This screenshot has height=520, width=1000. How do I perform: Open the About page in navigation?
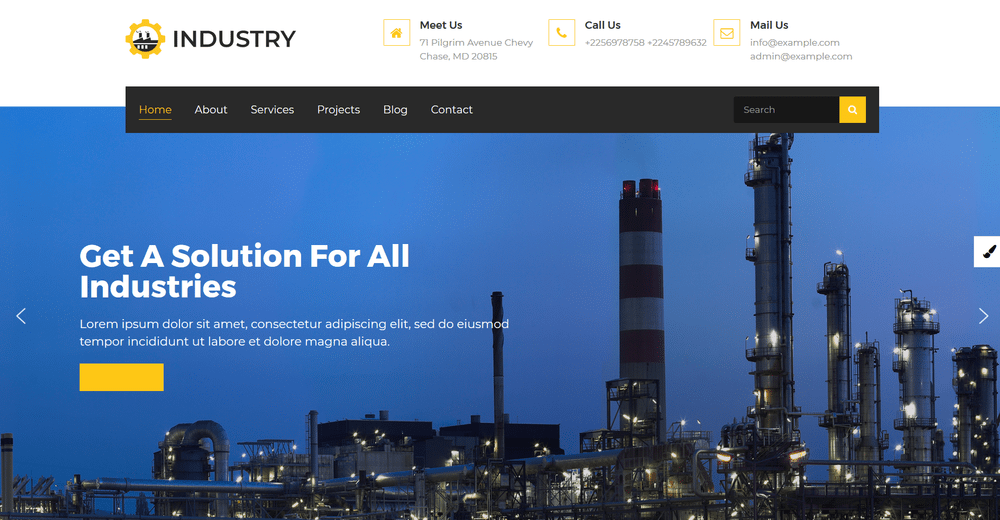210,110
